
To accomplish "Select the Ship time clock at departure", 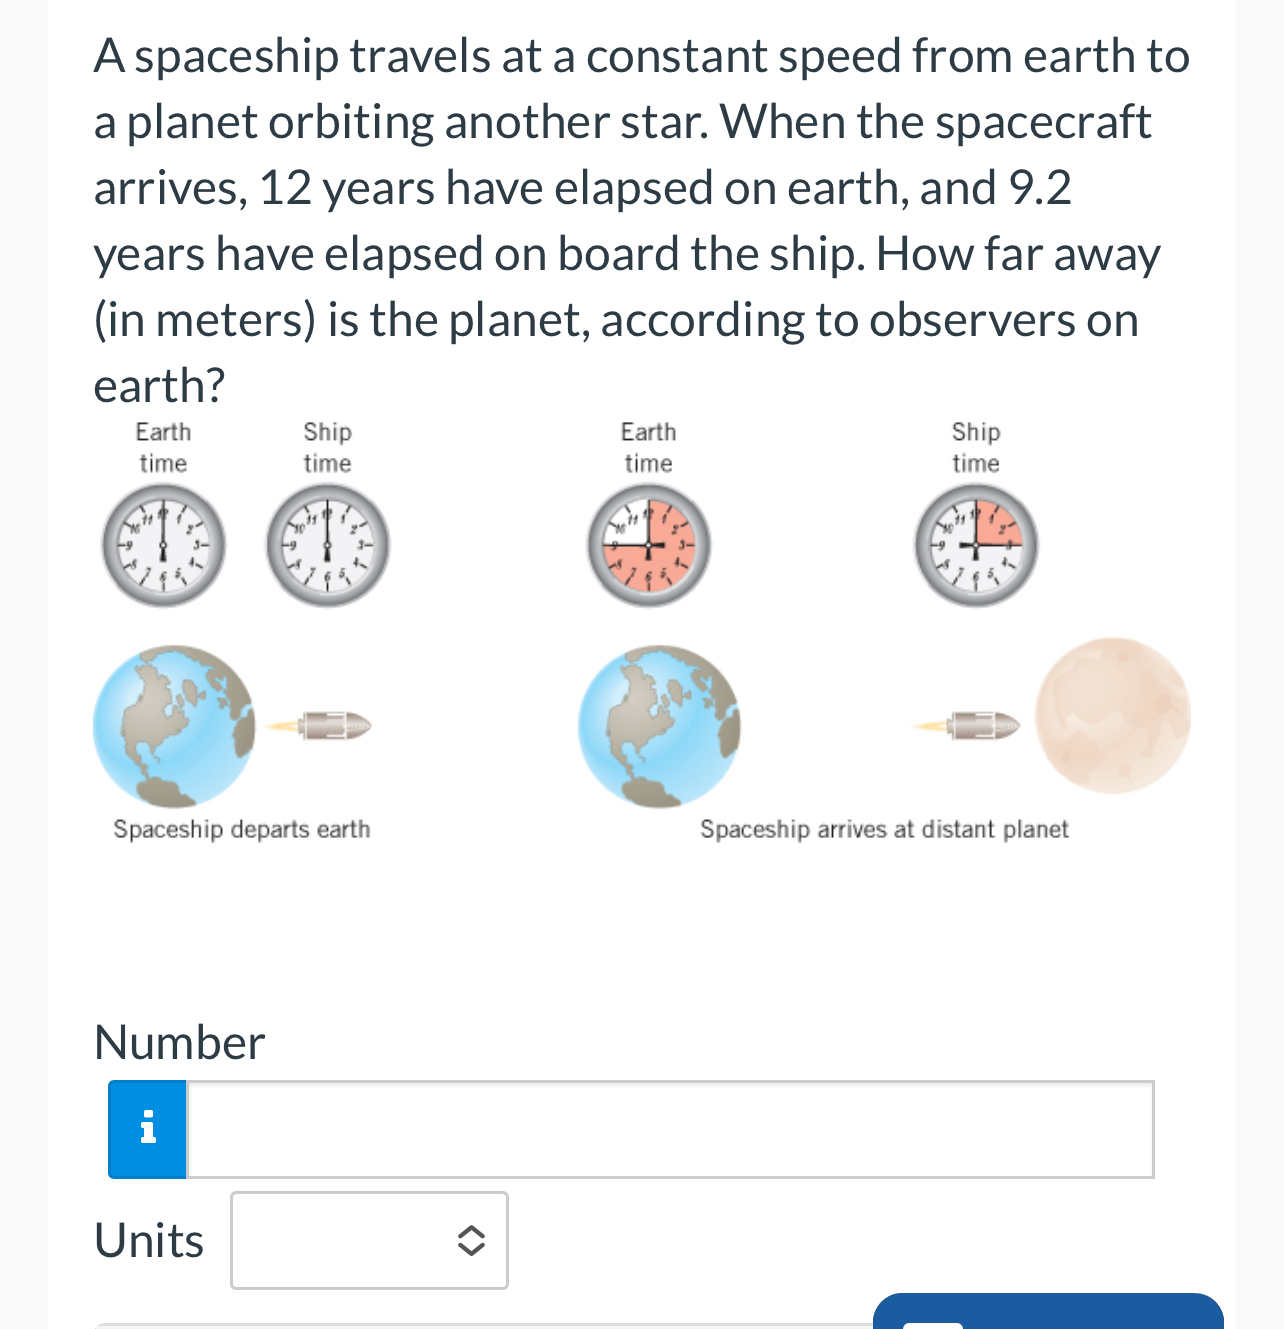I will tap(327, 545).
